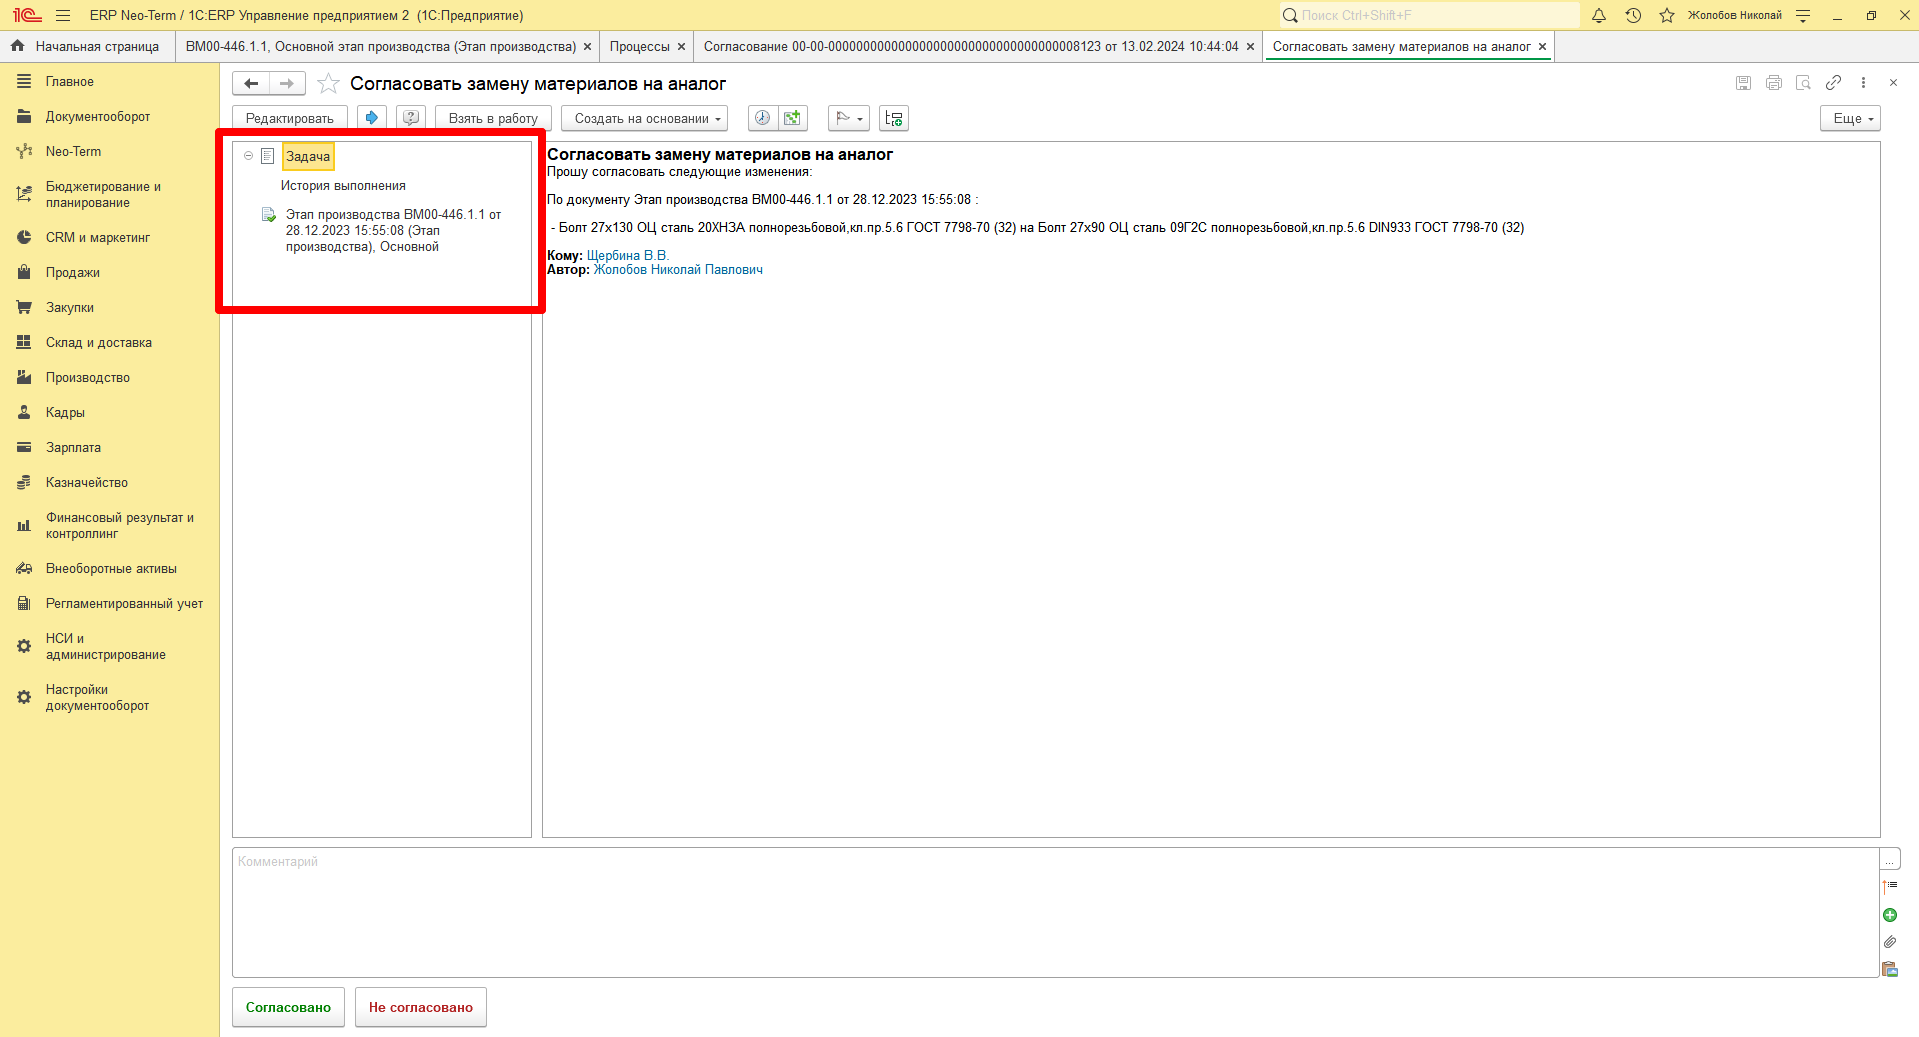Open the flag dropdown in the toolbar
This screenshot has height=1037, width=1919.
coord(849,118)
